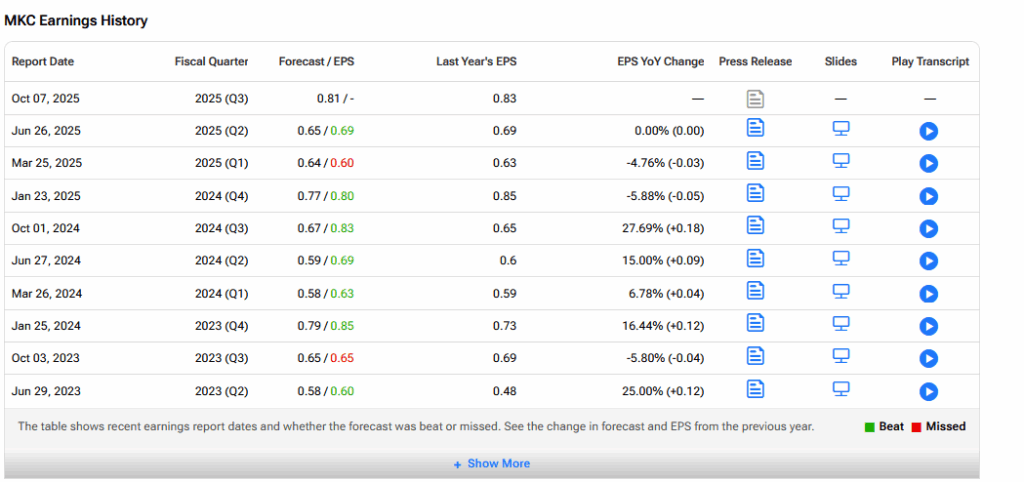Image resolution: width=1024 pixels, height=482 pixels.
Task: Open press release for Jun 27, 2024
Action: click(755, 259)
